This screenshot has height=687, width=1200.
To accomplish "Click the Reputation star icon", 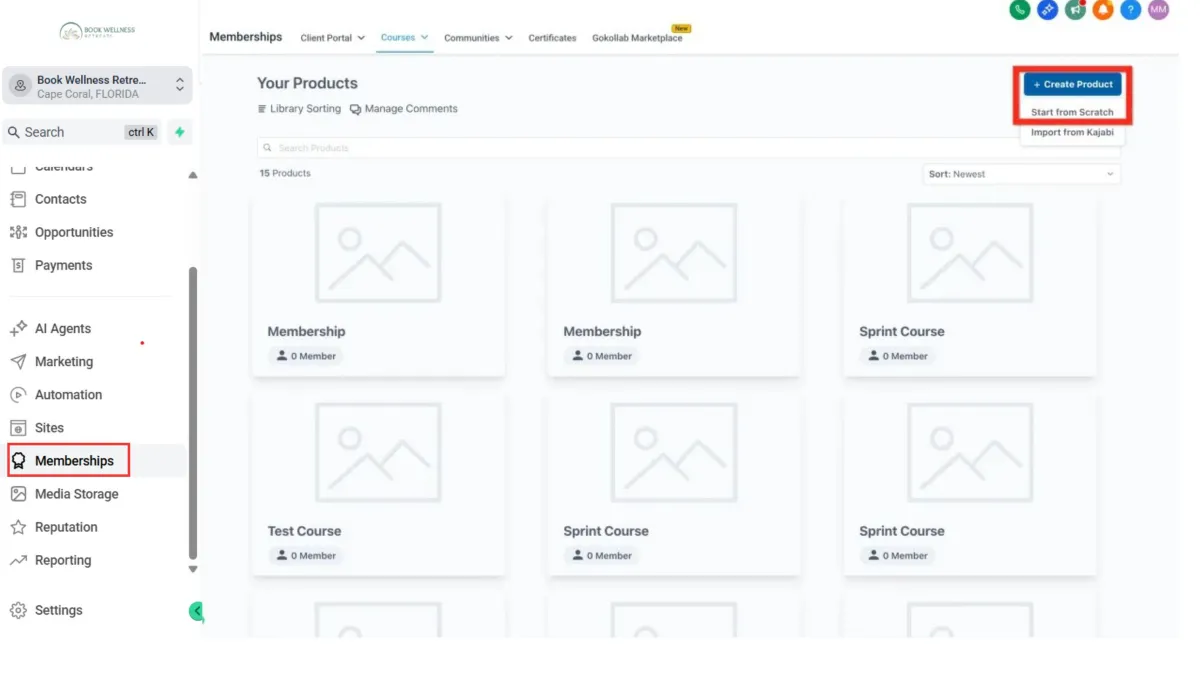I will click(x=18, y=527).
